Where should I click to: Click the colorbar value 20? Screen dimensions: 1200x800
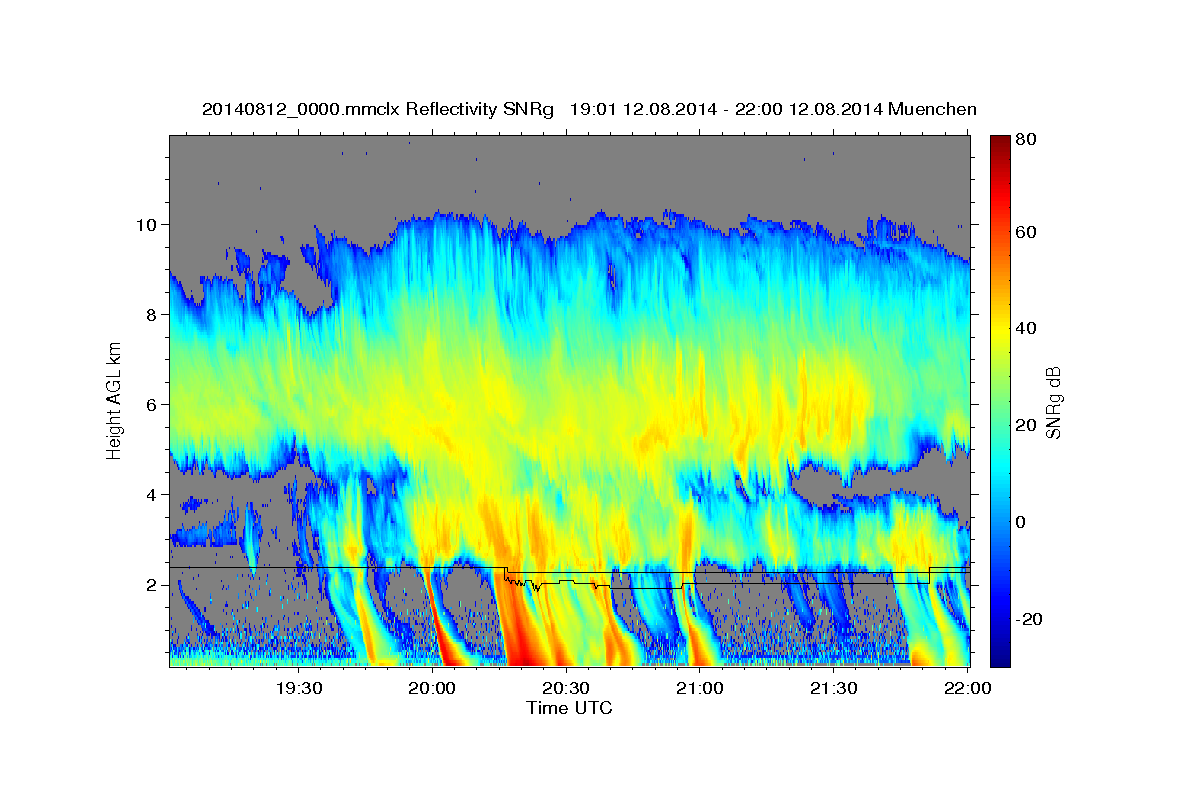coord(1027,425)
